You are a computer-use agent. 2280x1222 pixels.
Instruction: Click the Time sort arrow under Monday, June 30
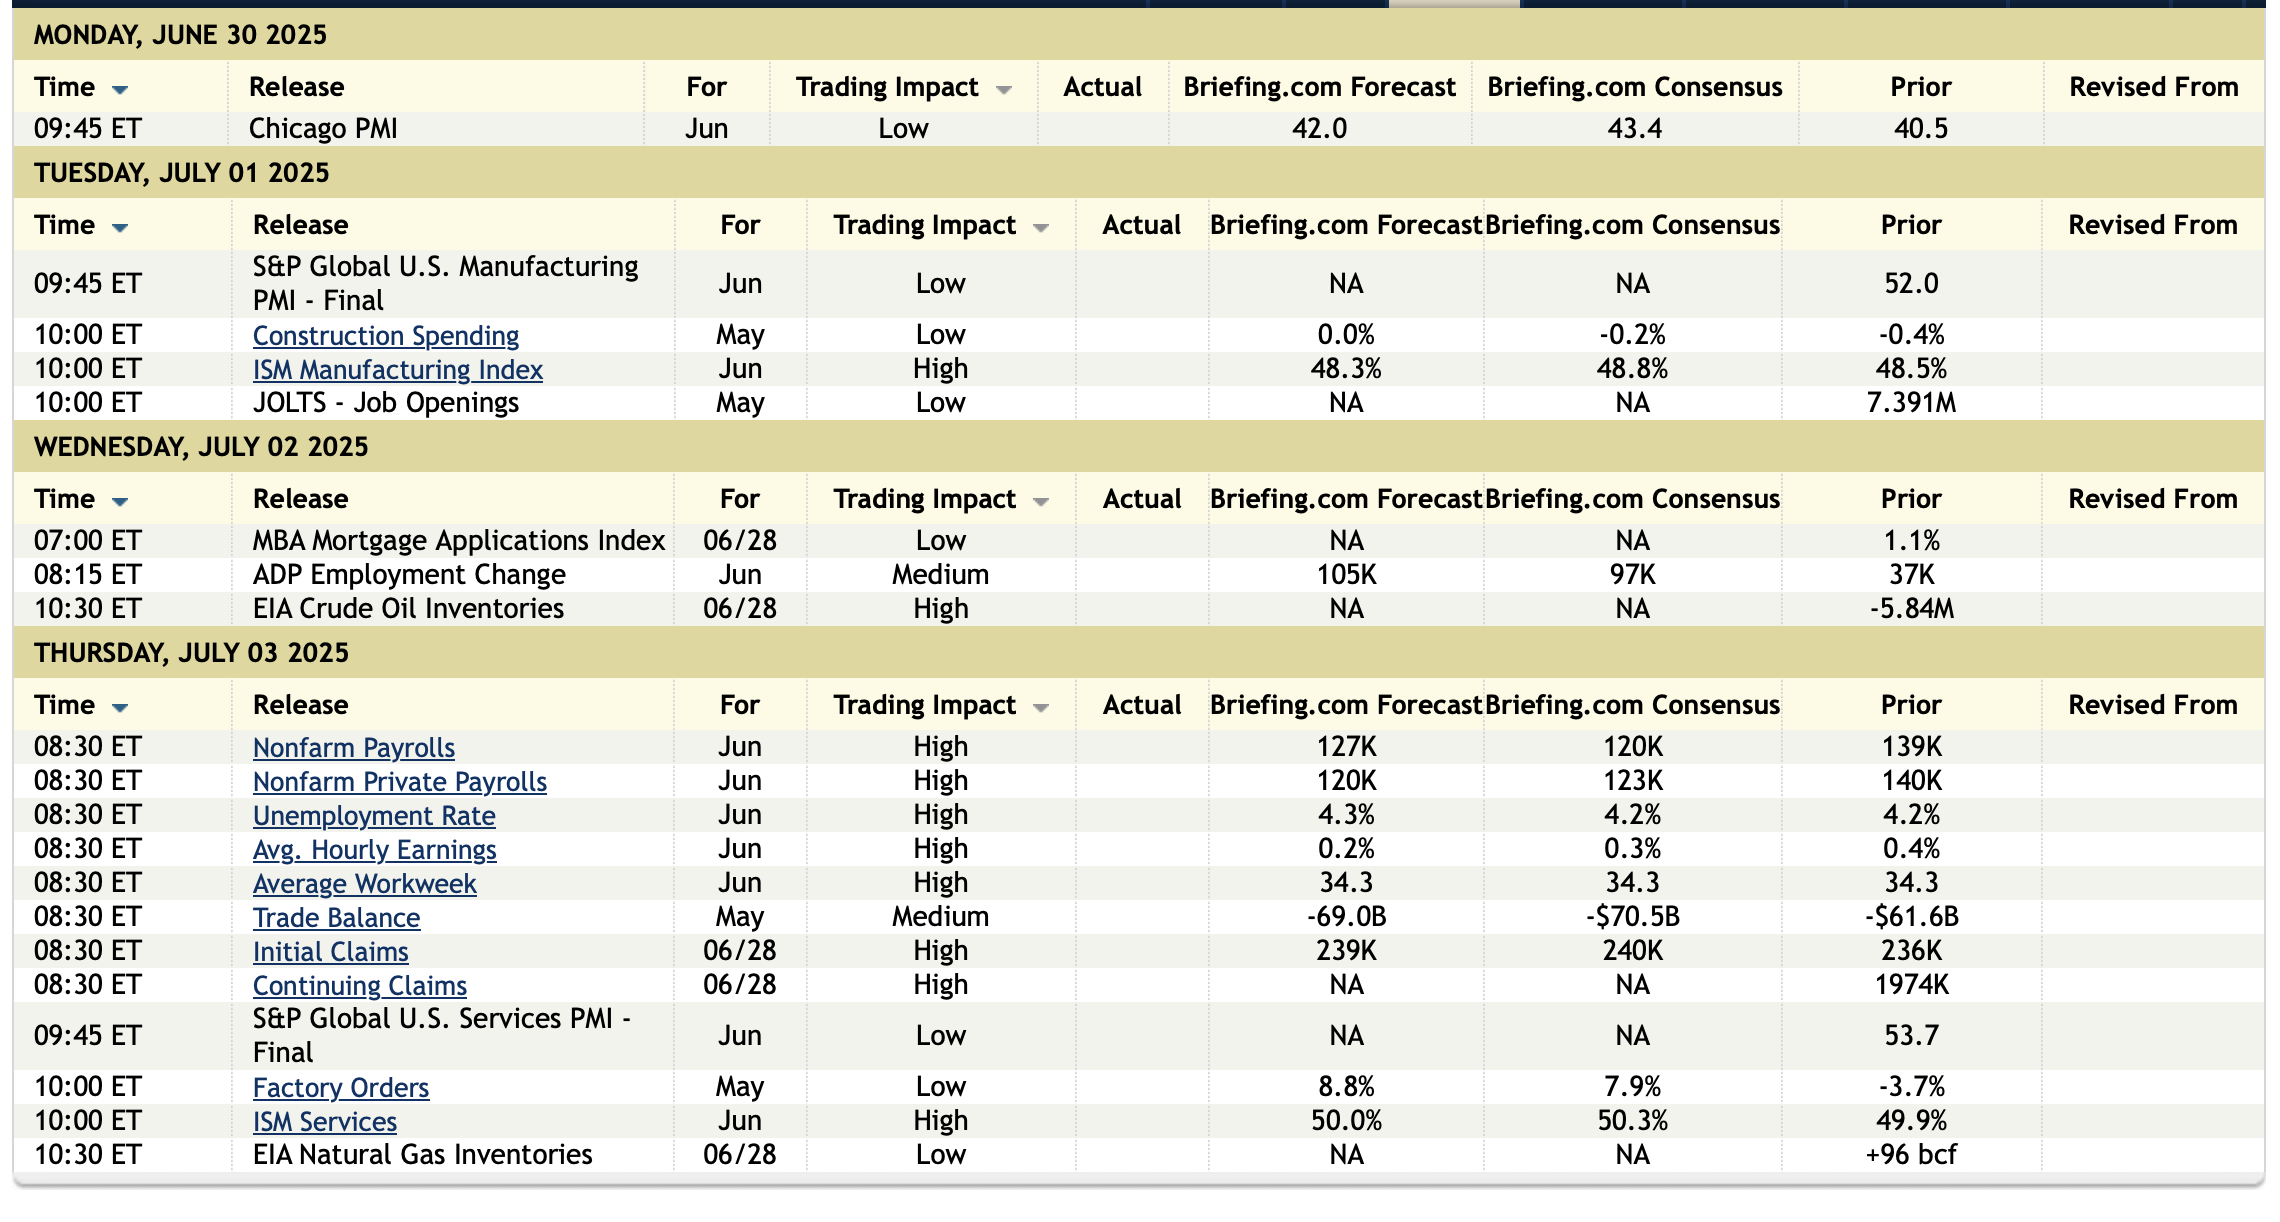click(x=120, y=90)
